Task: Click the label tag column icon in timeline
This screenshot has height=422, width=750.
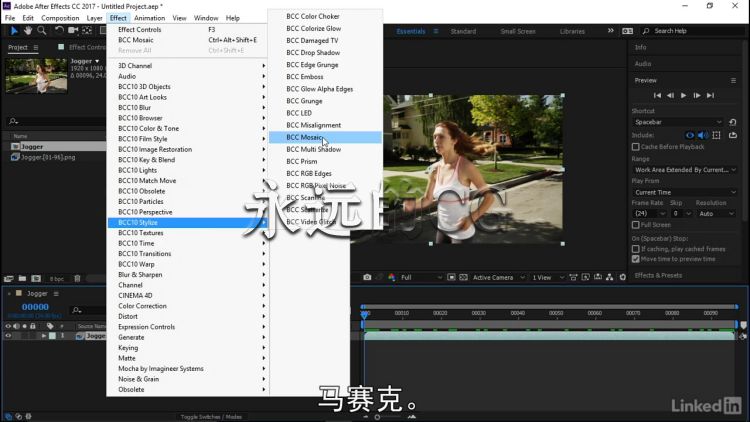Action: coord(50,326)
